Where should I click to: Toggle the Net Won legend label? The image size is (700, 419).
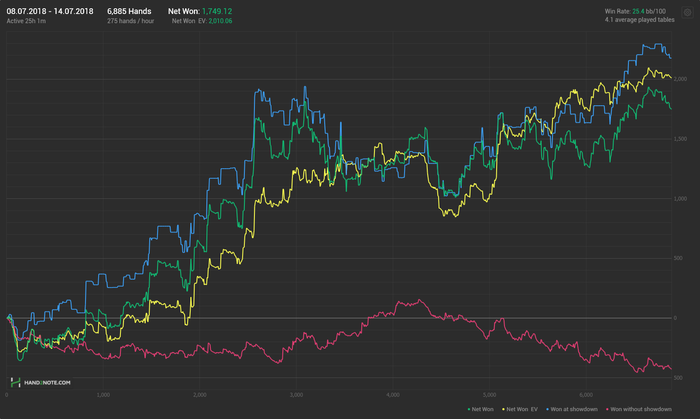tap(483, 409)
